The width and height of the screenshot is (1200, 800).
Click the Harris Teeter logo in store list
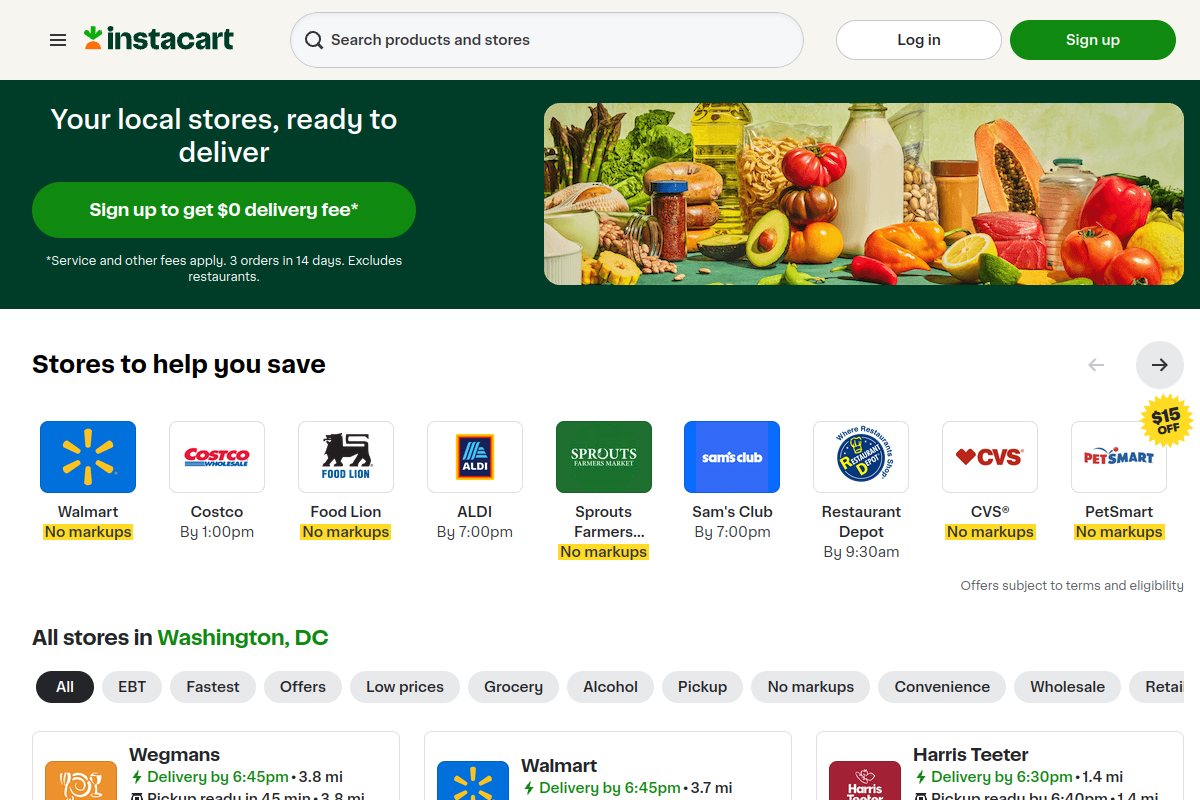click(865, 781)
